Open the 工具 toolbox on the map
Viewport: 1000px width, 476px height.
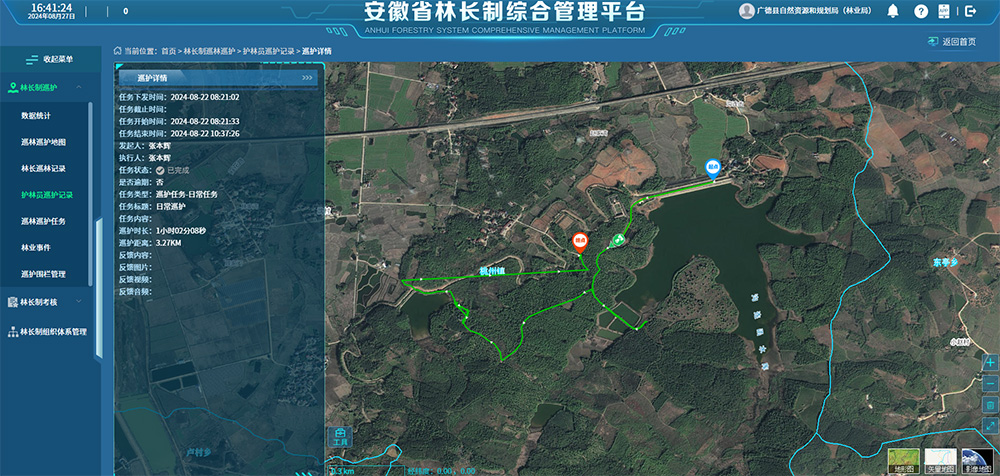(x=340, y=436)
